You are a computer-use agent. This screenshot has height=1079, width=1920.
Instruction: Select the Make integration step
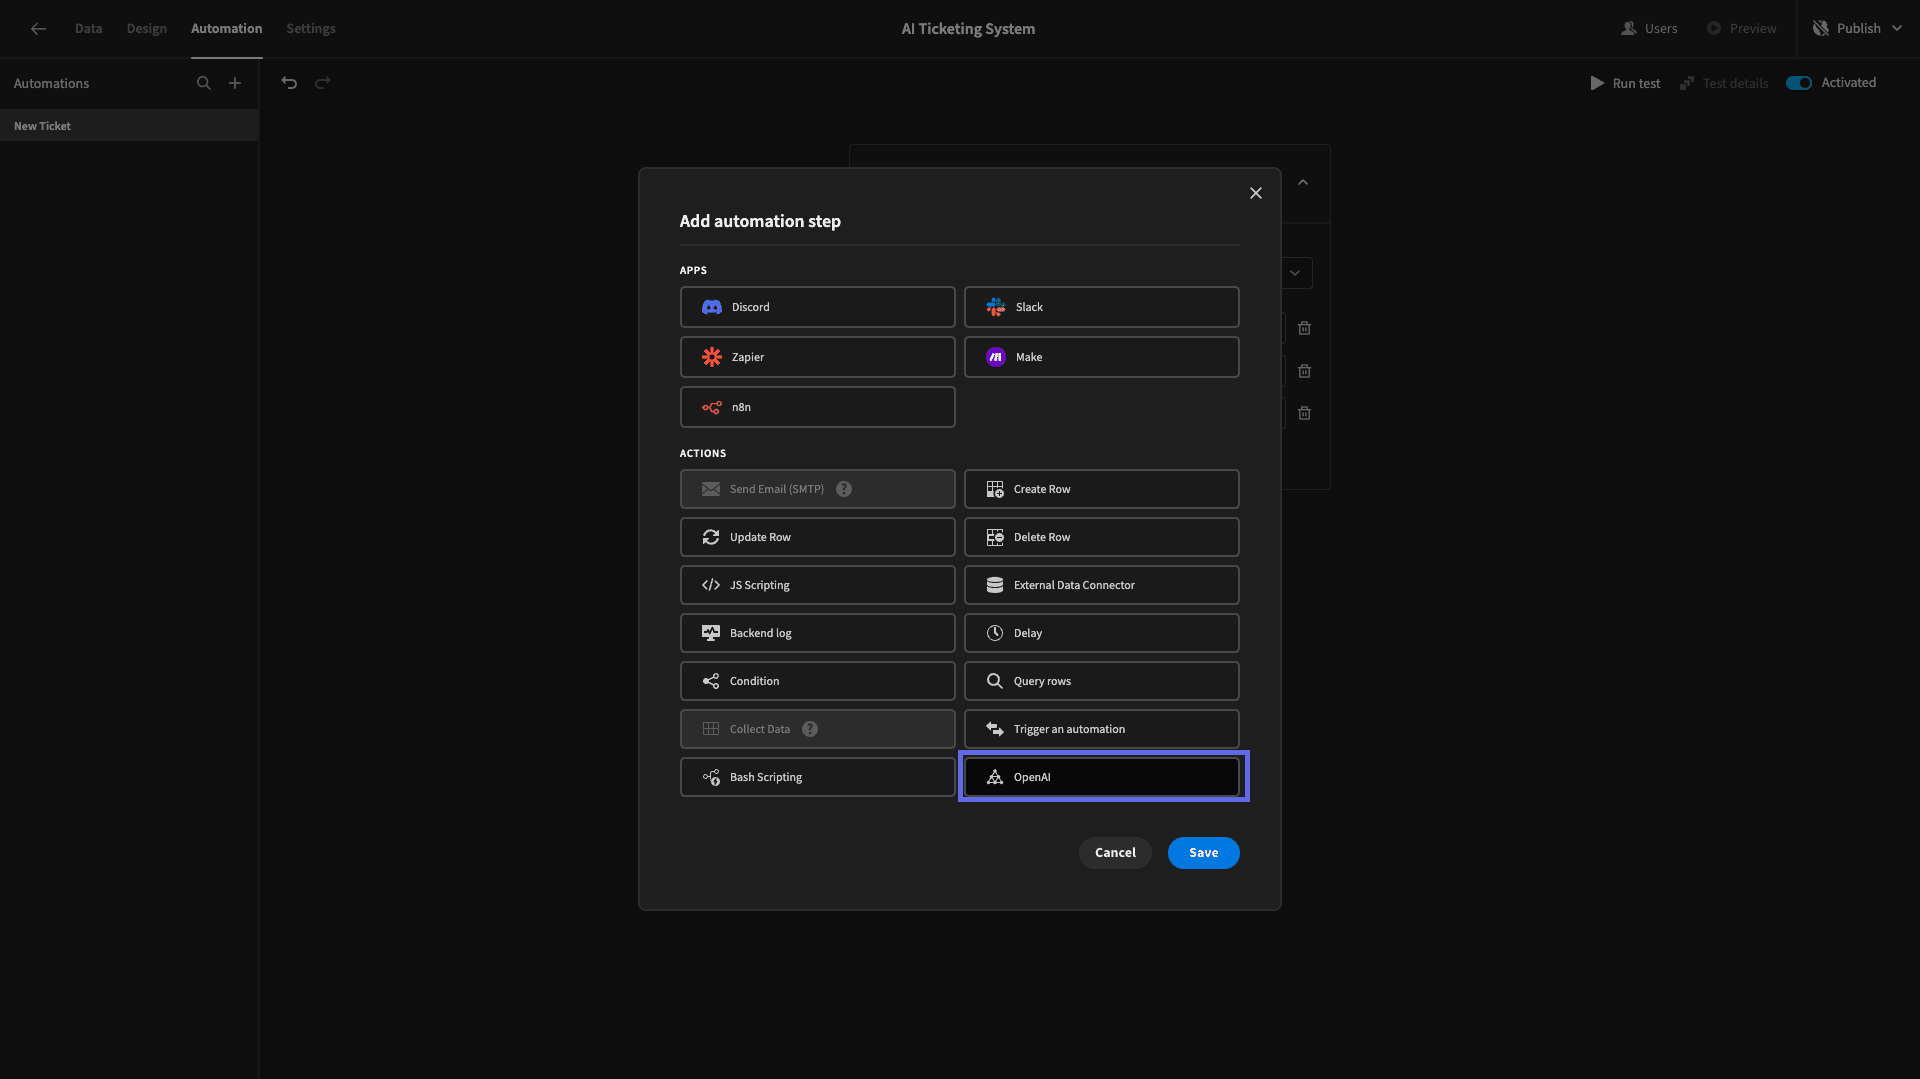[1101, 357]
